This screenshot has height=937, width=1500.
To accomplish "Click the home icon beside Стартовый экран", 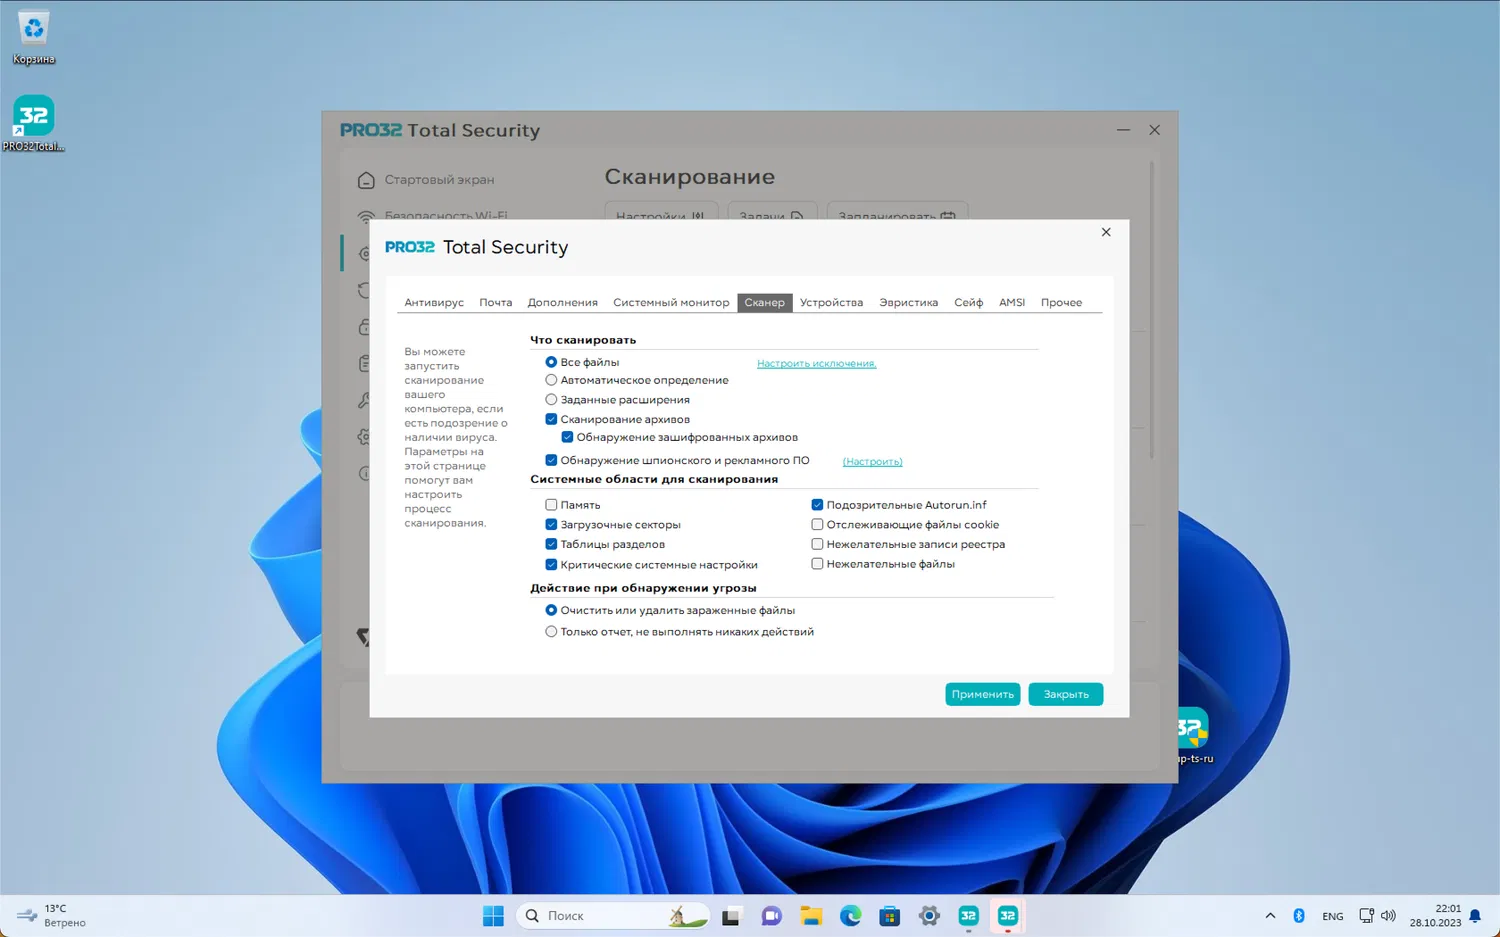I will click(366, 180).
